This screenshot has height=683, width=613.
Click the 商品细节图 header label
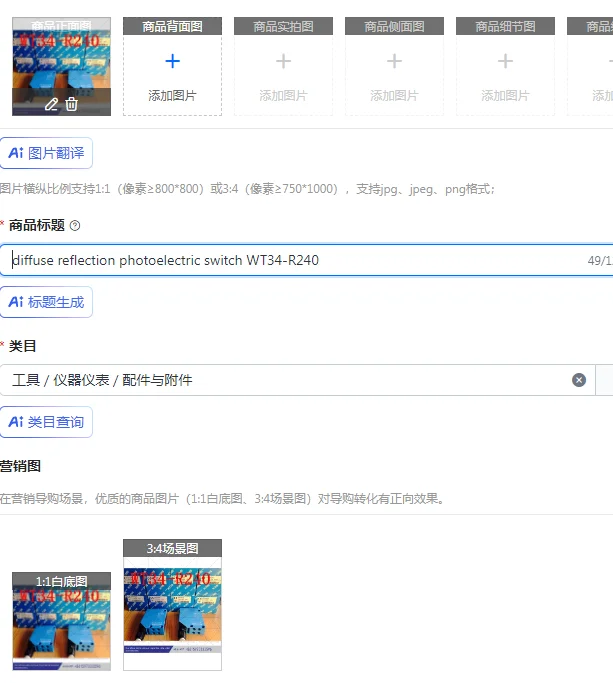(505, 26)
